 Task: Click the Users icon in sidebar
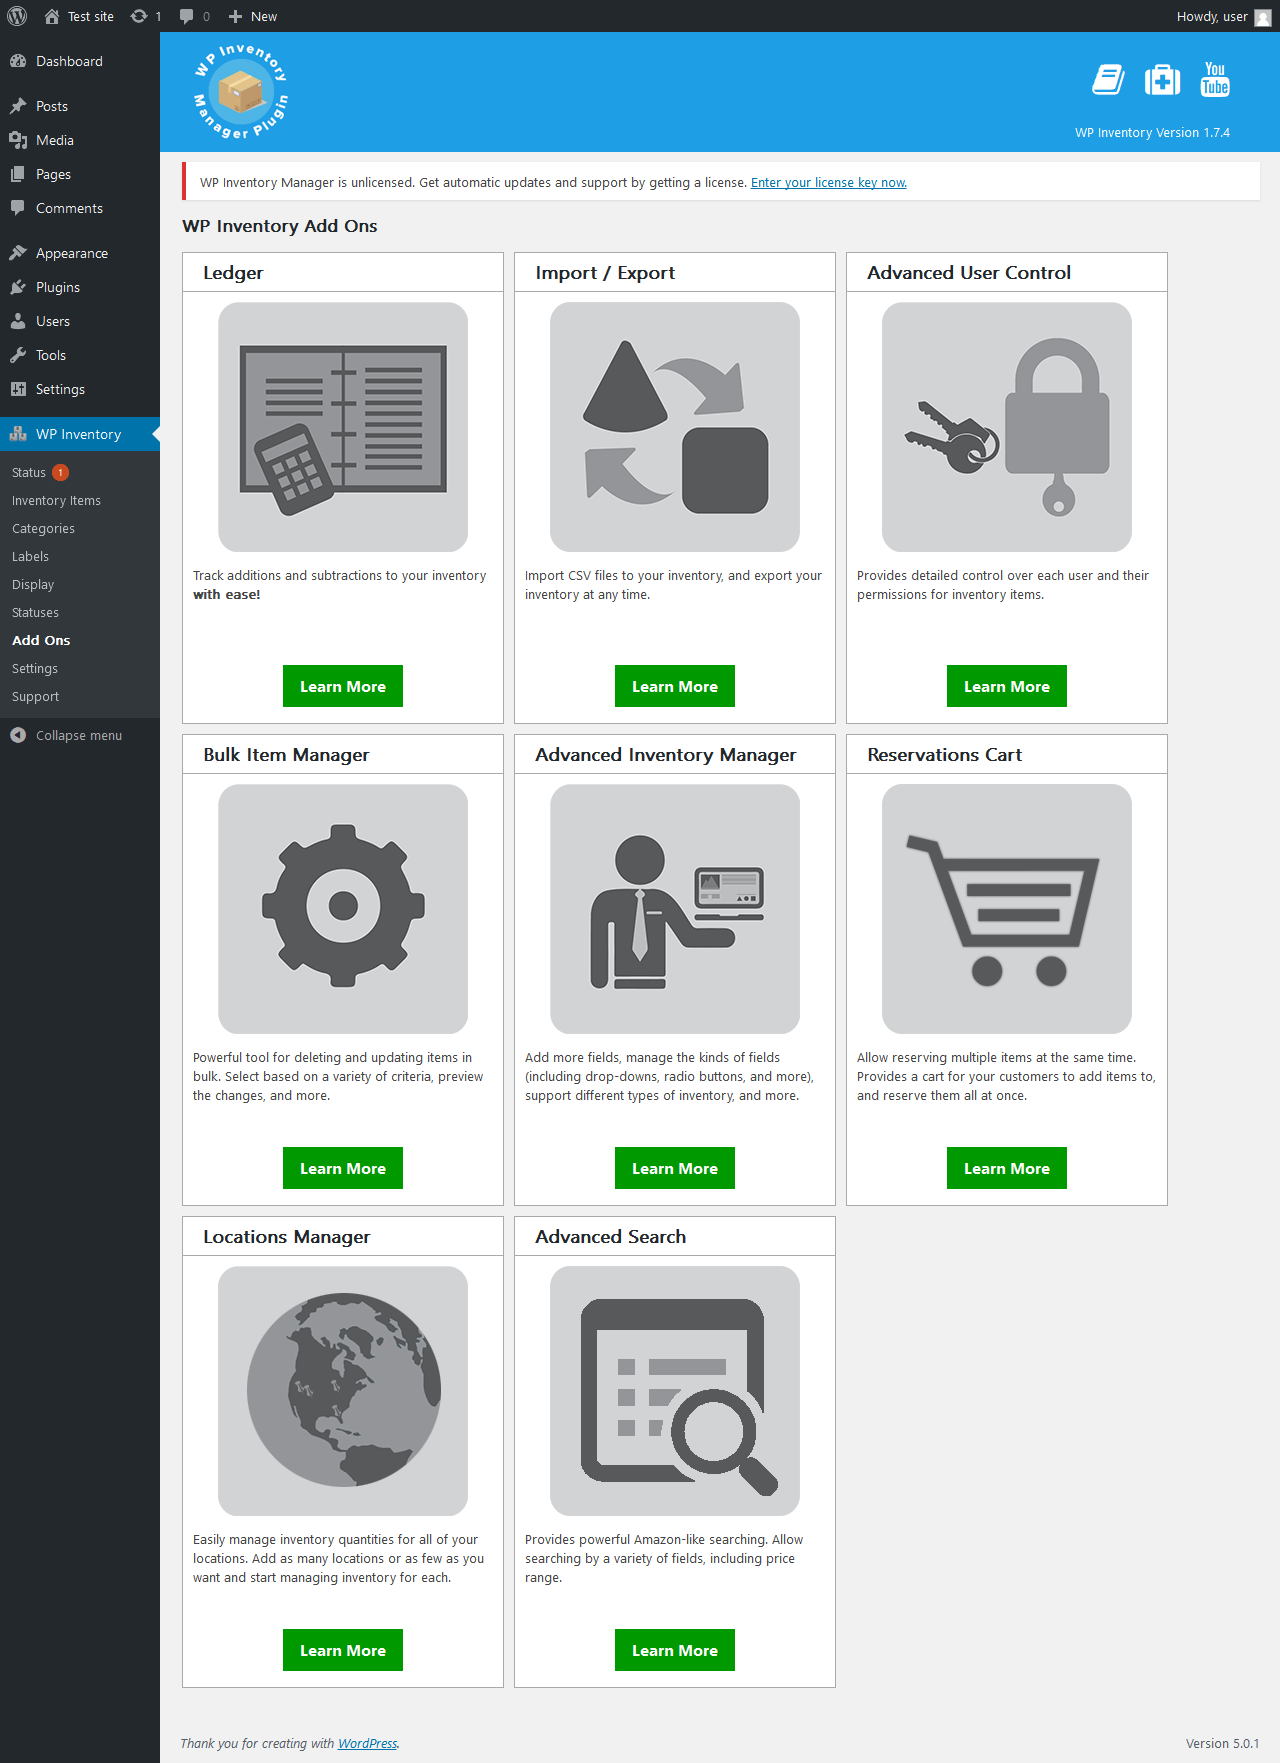coord(18,321)
